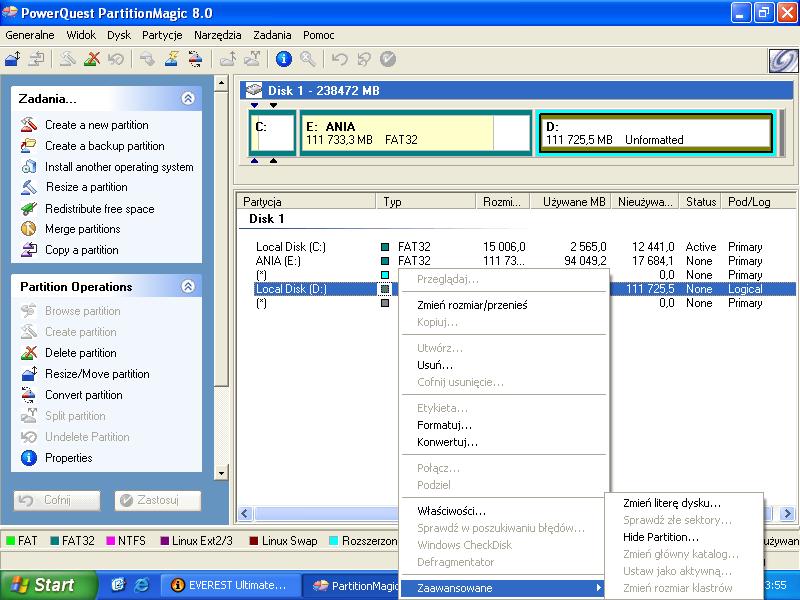Viewport: 800px width, 600px height.
Task: Select Hide Partition... in submenu
Action: click(684, 537)
